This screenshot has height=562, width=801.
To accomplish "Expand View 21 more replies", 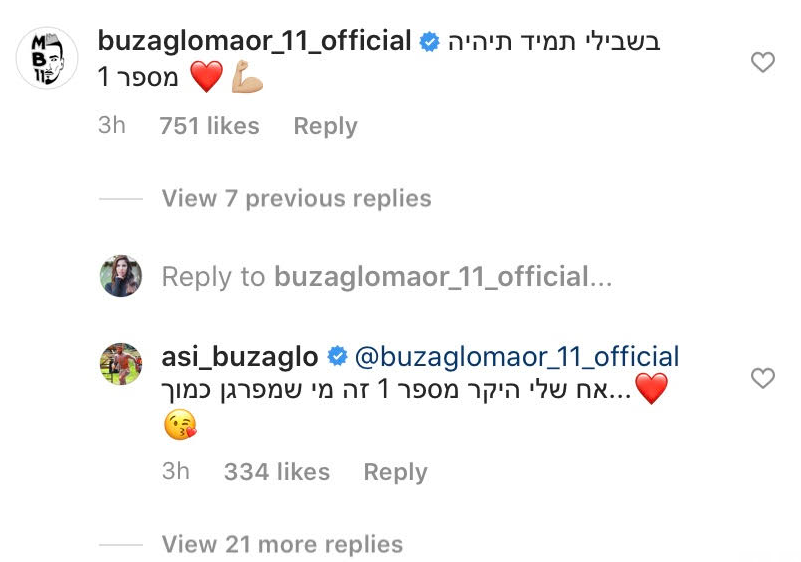I will [282, 544].
